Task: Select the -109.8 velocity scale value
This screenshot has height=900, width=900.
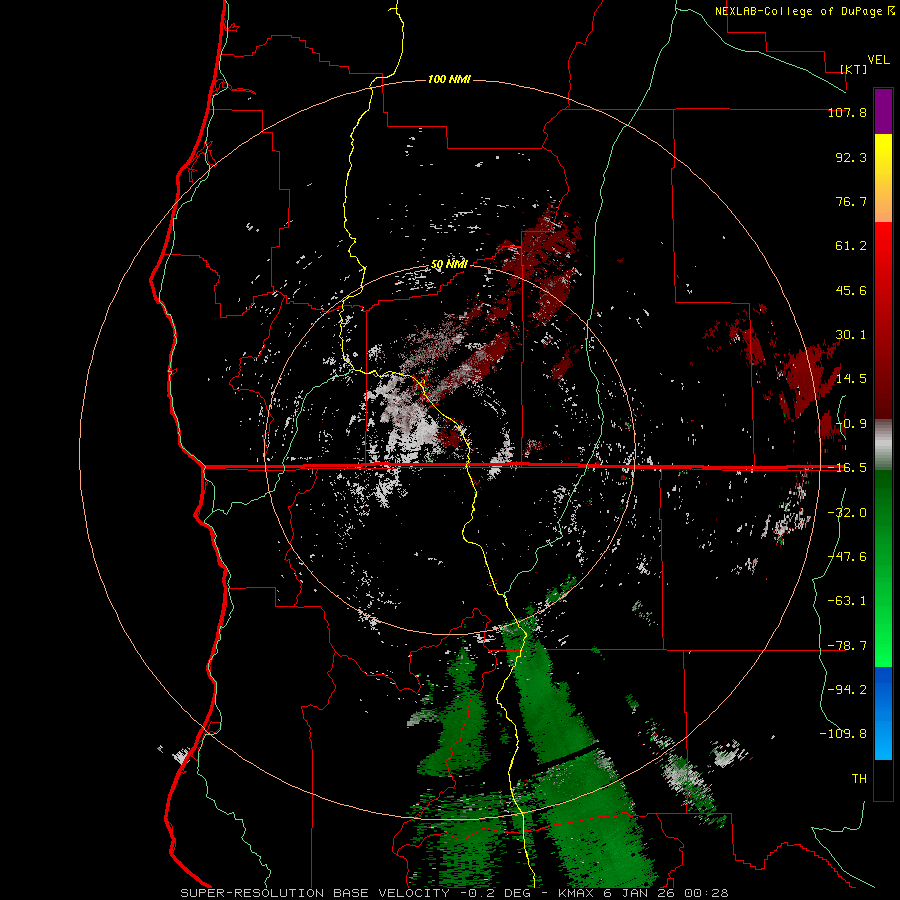Action: click(843, 734)
